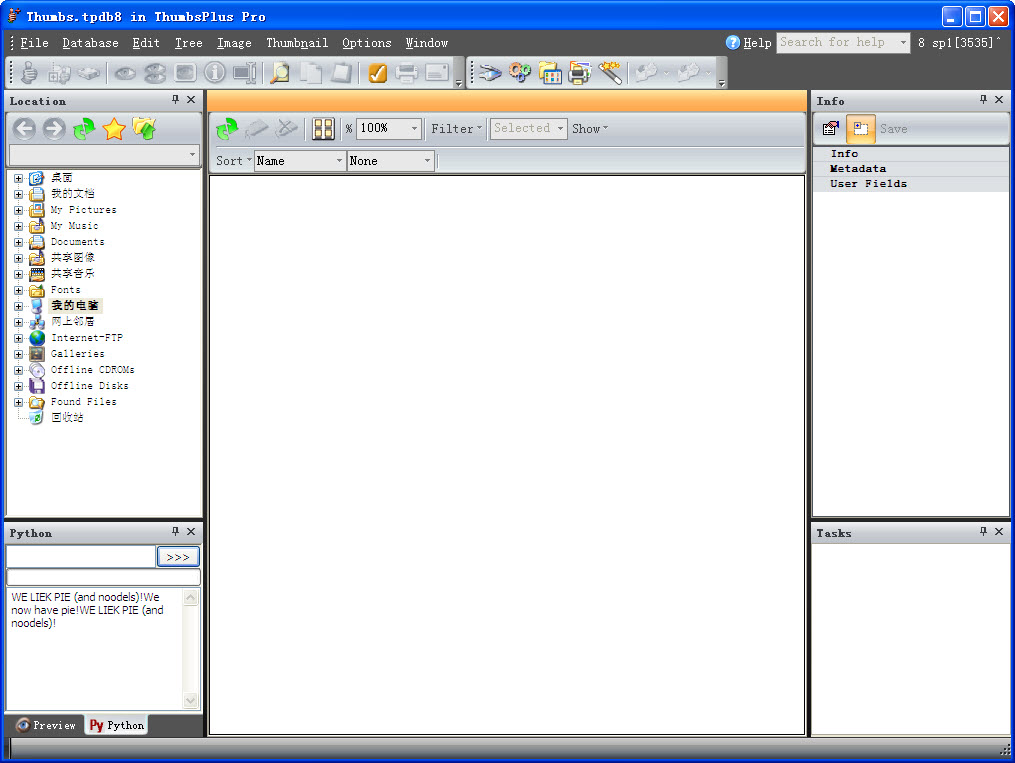Open the 100% zoom dropdown
1015x763 pixels.
tap(414, 129)
